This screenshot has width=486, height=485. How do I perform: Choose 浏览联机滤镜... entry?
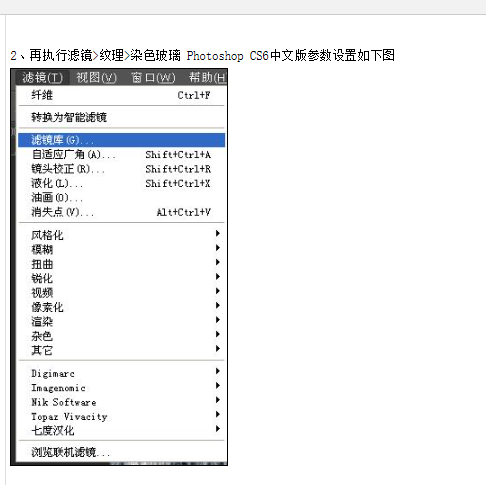[122, 452]
